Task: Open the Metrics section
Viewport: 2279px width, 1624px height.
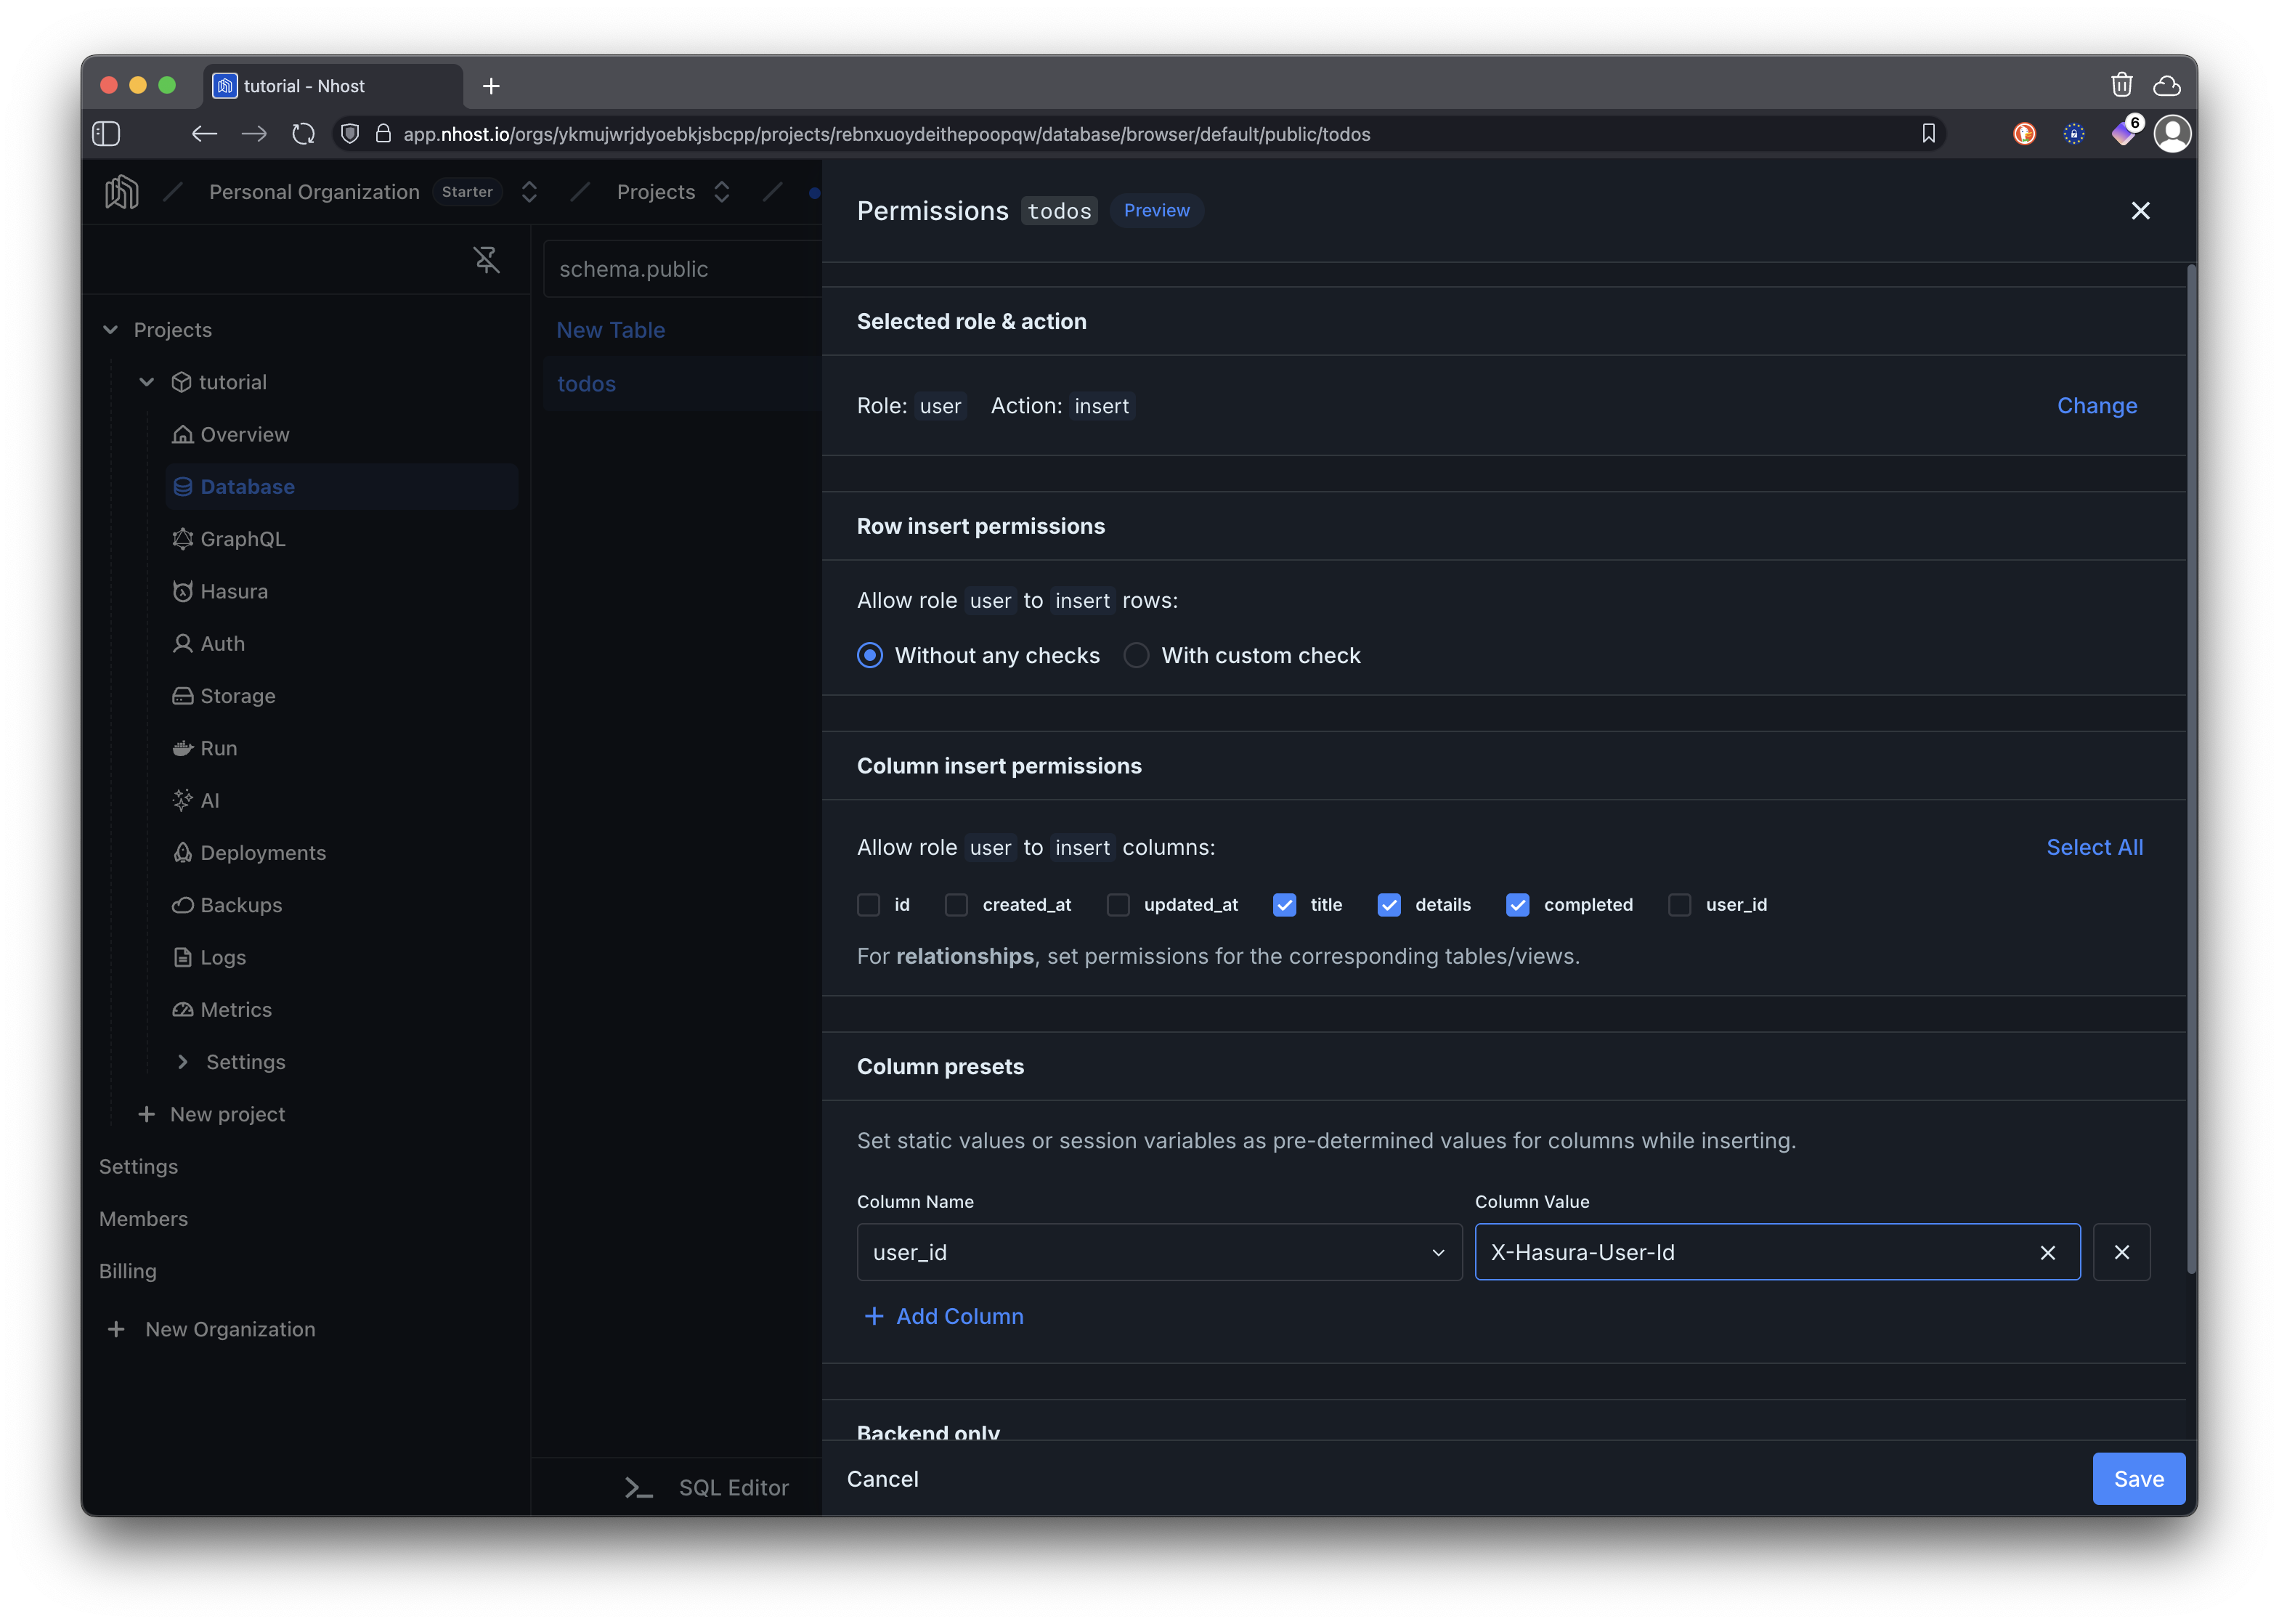Action: click(235, 1009)
